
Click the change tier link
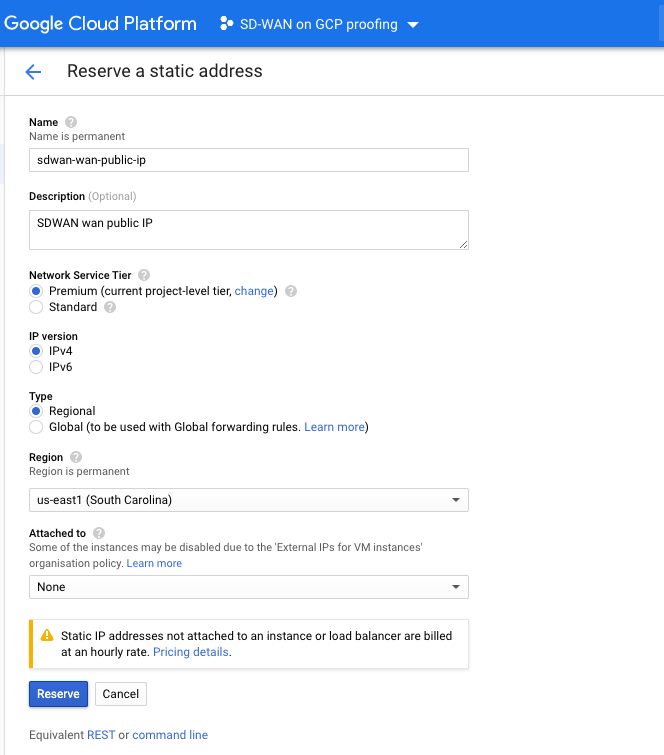[x=254, y=291]
